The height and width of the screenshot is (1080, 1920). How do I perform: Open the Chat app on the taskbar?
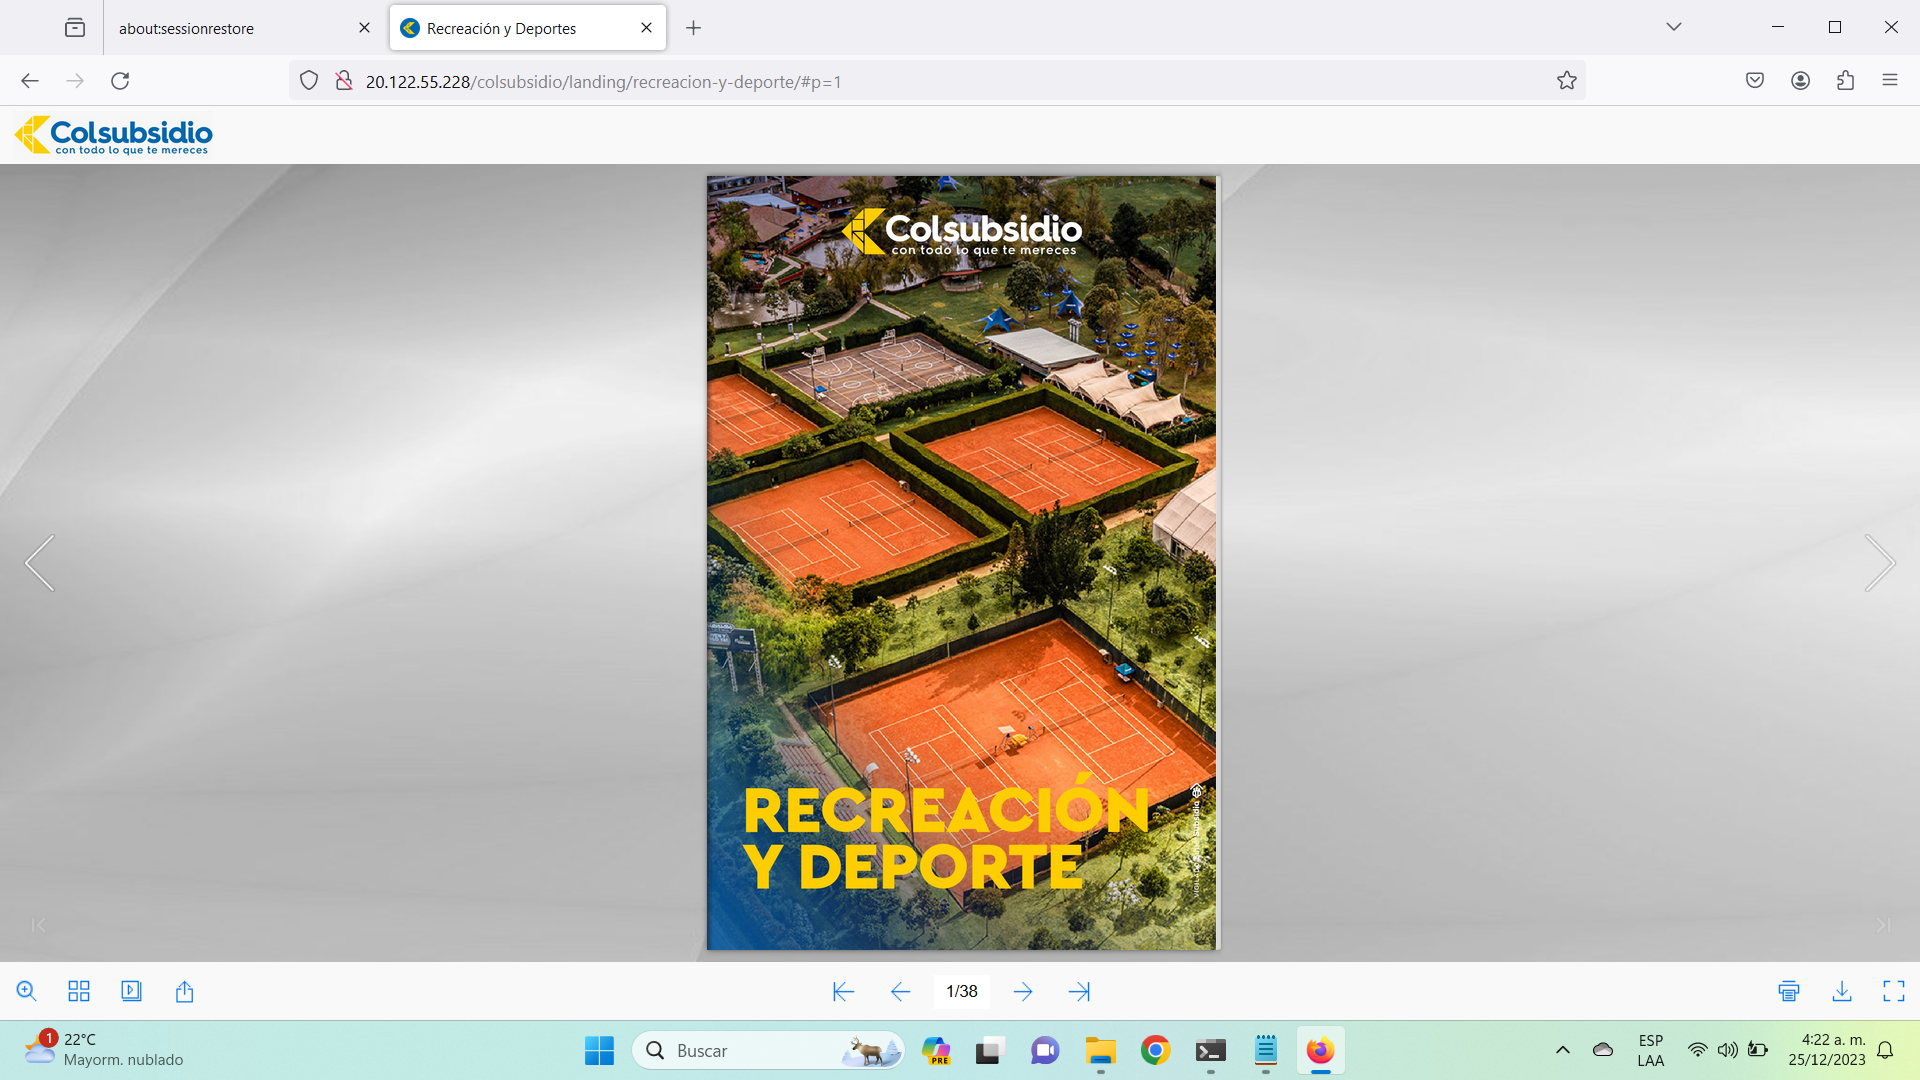click(1045, 1050)
